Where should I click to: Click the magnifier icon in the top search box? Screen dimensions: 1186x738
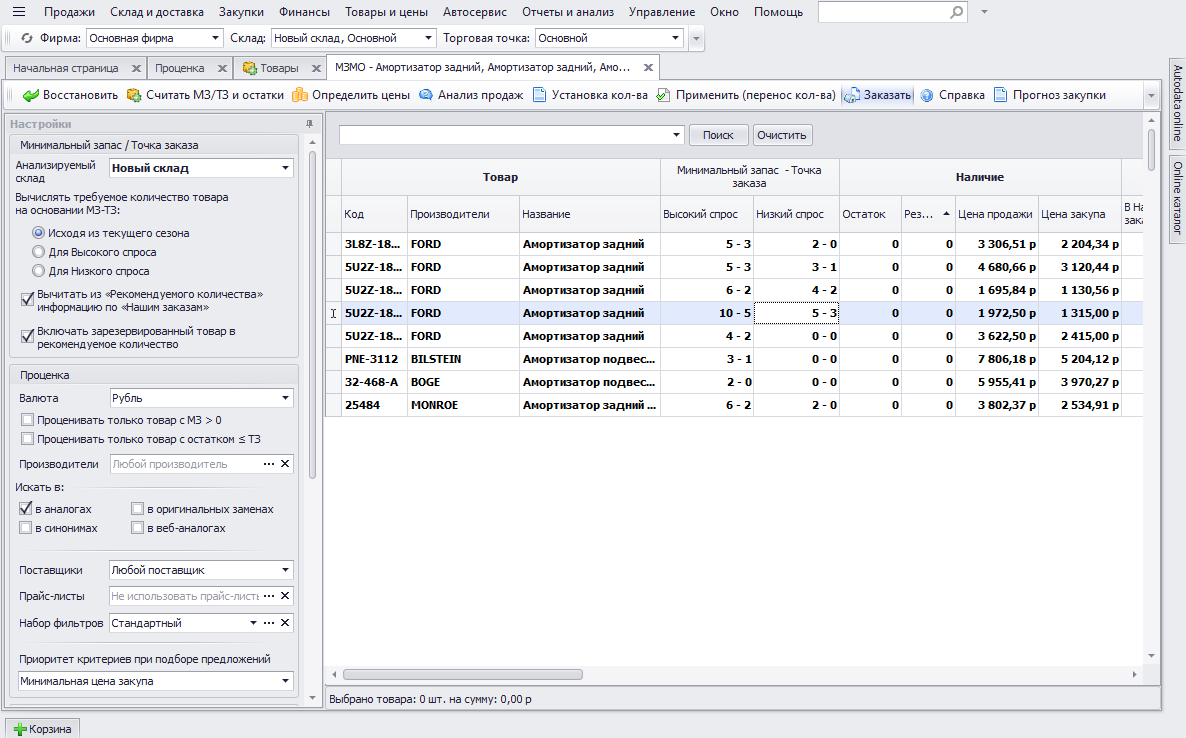(957, 12)
